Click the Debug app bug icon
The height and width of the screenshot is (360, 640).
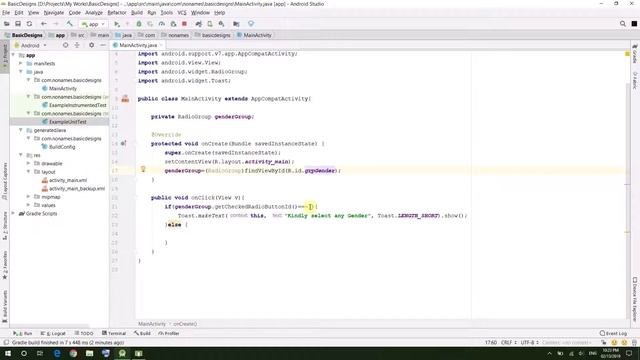click(x=139, y=24)
